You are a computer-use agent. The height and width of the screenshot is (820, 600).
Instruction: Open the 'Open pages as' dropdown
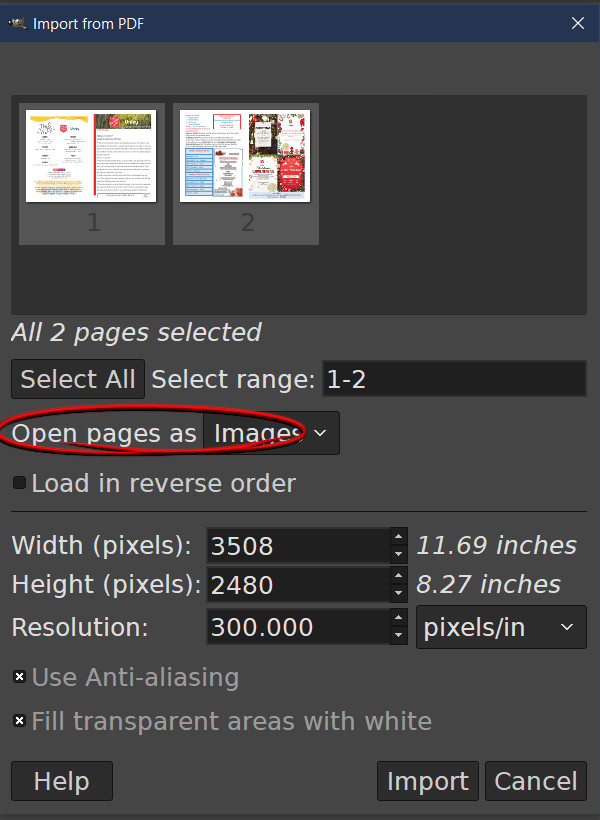pos(271,433)
